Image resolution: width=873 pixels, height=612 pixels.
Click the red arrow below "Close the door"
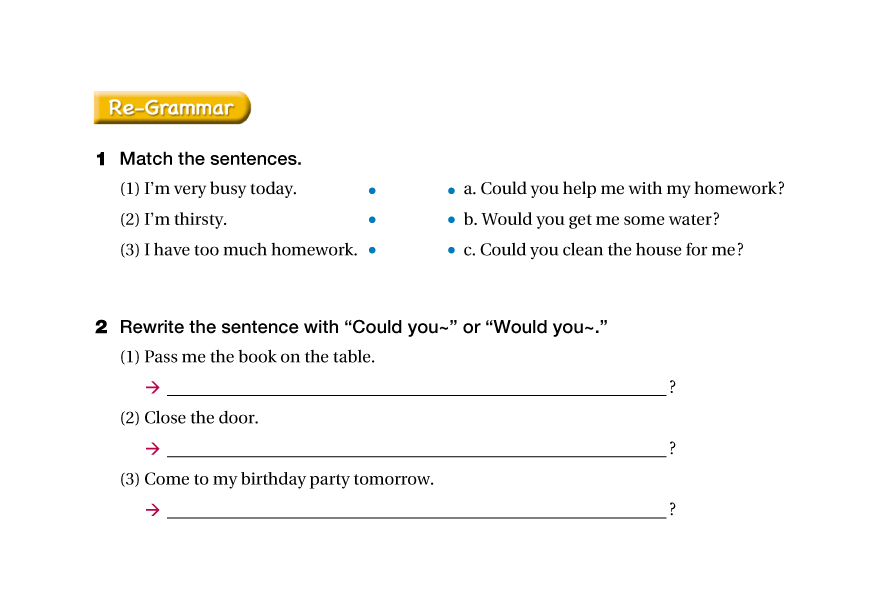pyautogui.click(x=152, y=449)
